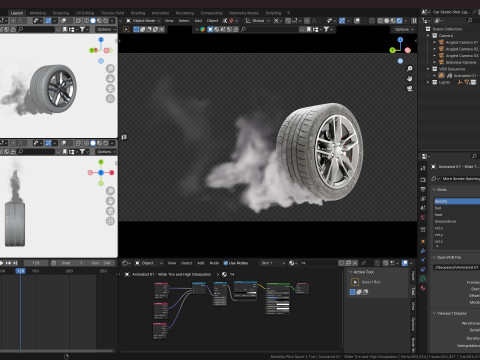
Task: Jump to last frame playback button
Action: point(15,263)
